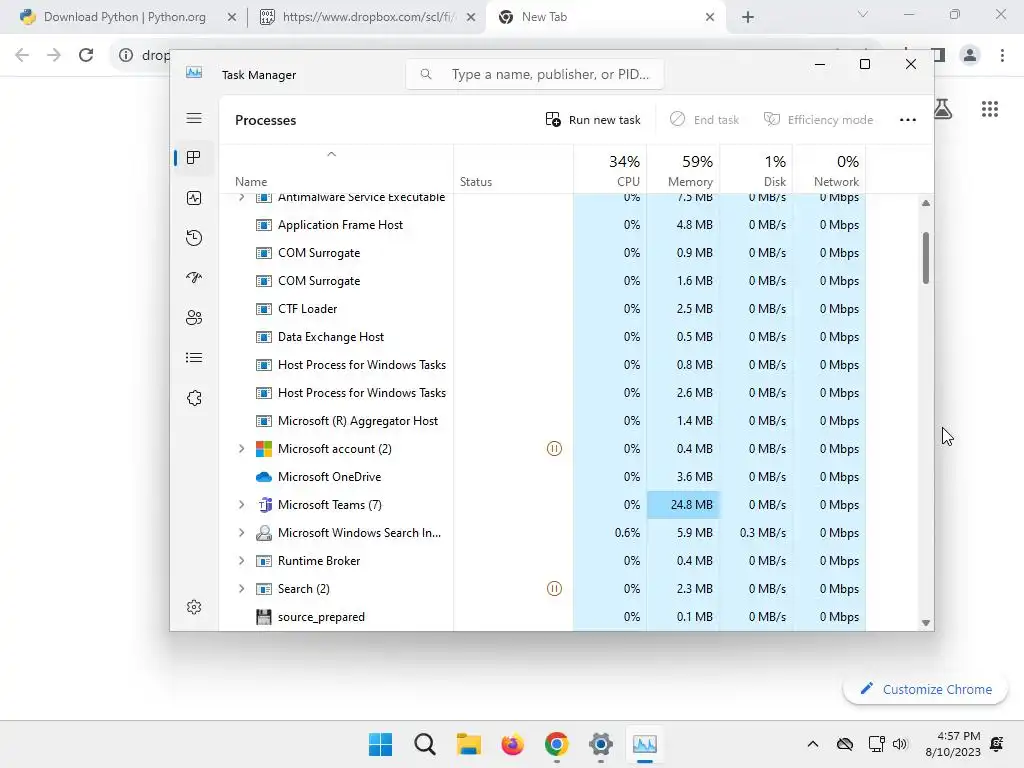Click the Microsoft Teams process icon
Image resolution: width=1024 pixels, height=768 pixels.
(264, 505)
